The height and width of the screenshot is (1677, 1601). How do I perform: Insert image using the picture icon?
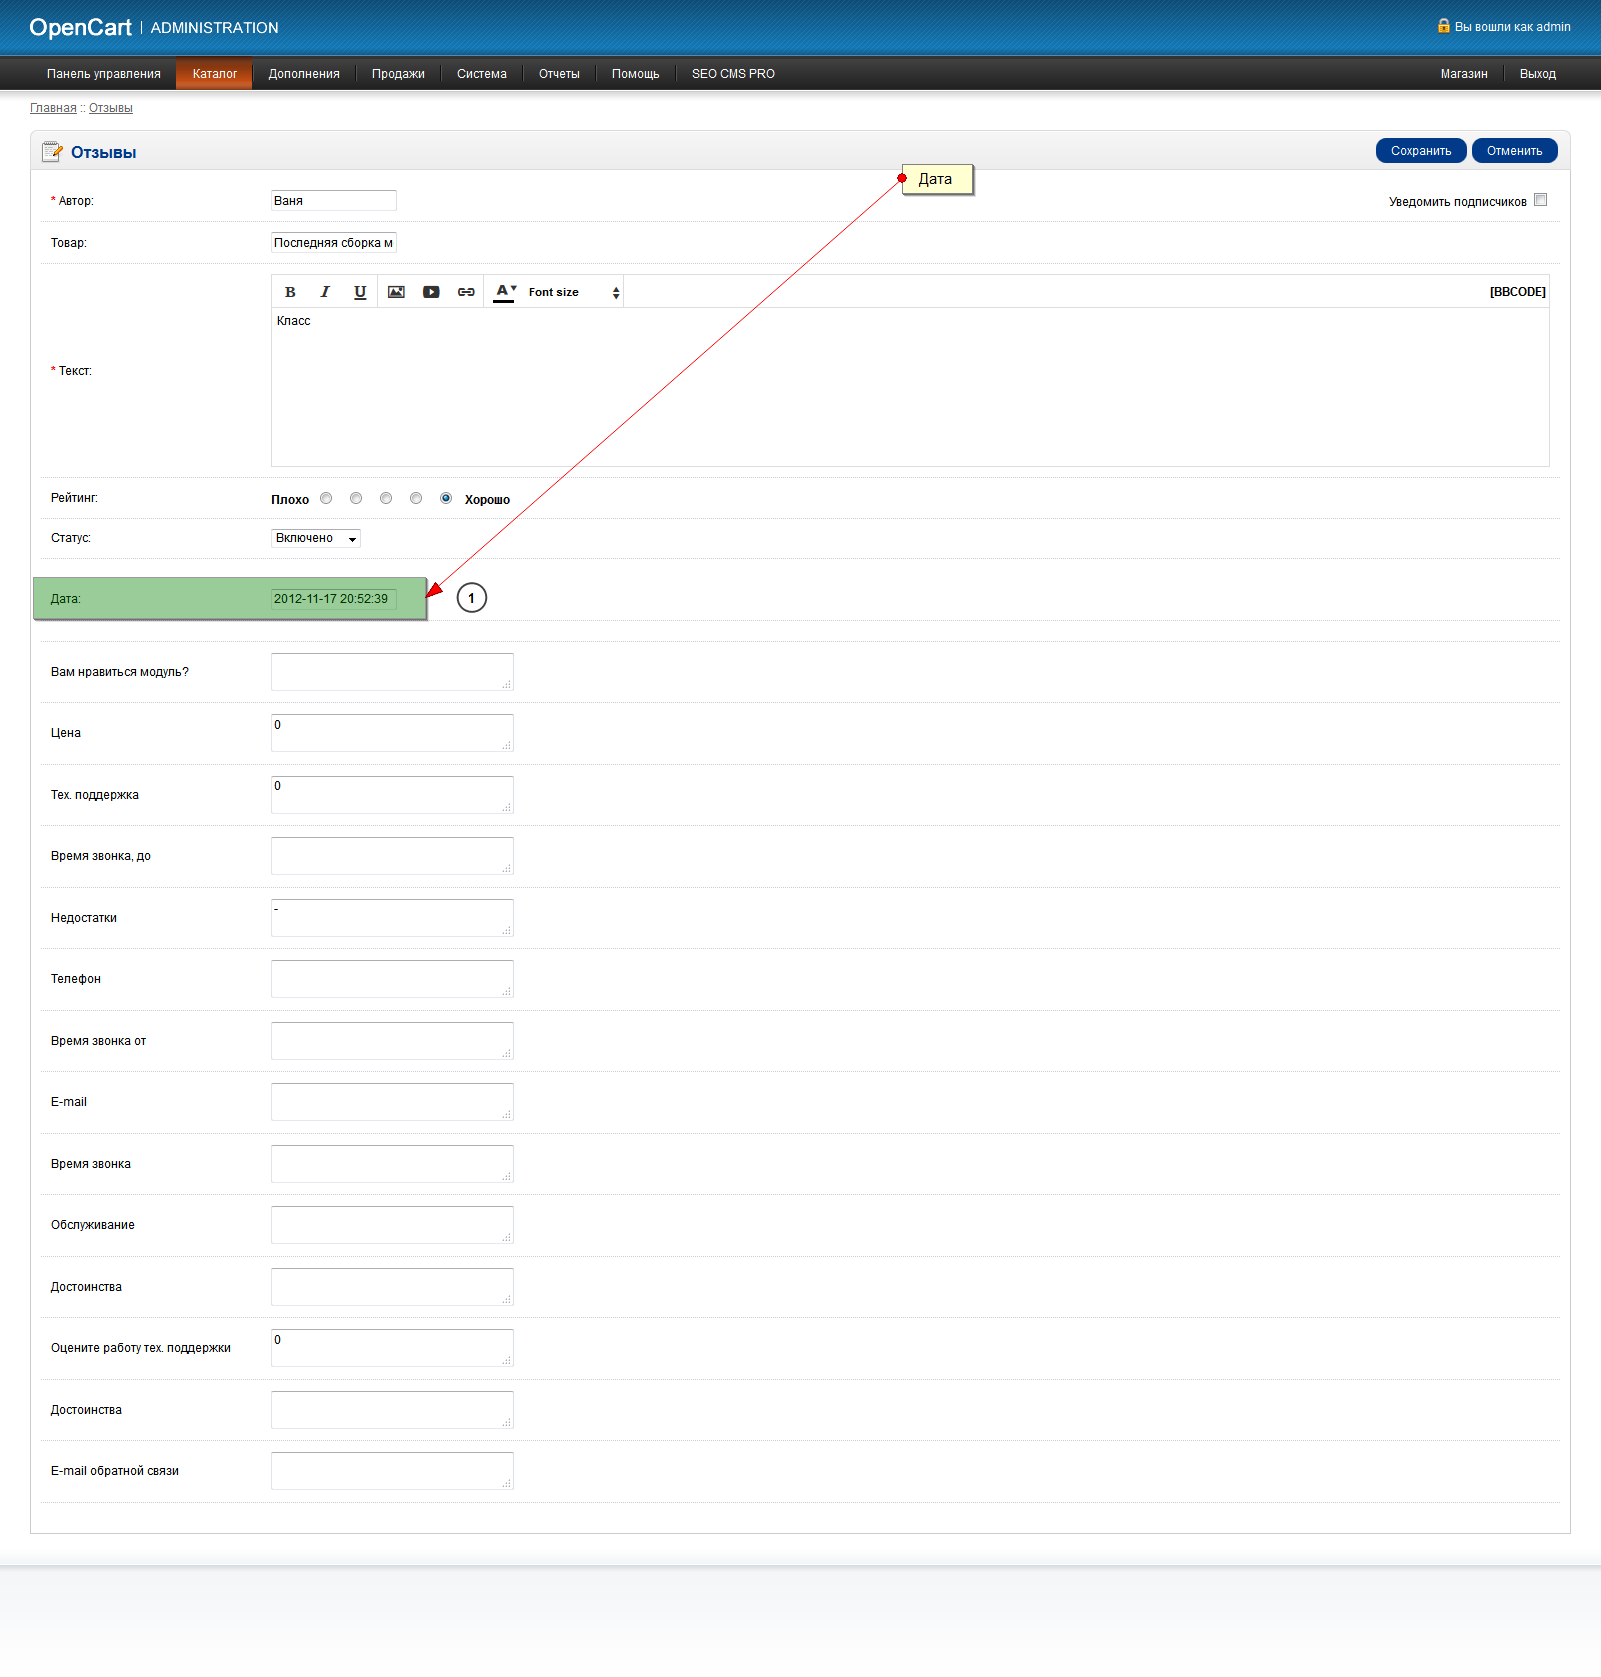click(396, 292)
